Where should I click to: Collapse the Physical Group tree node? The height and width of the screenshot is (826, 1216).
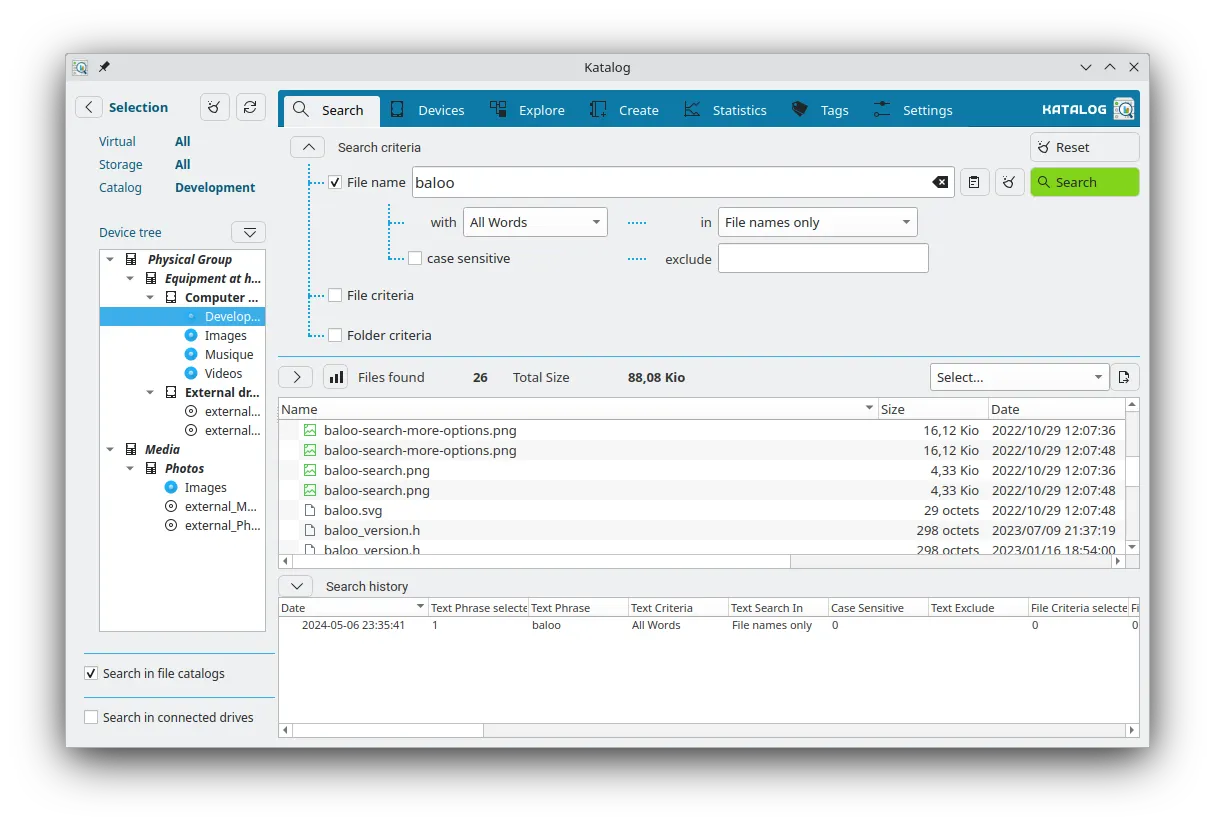point(110,259)
